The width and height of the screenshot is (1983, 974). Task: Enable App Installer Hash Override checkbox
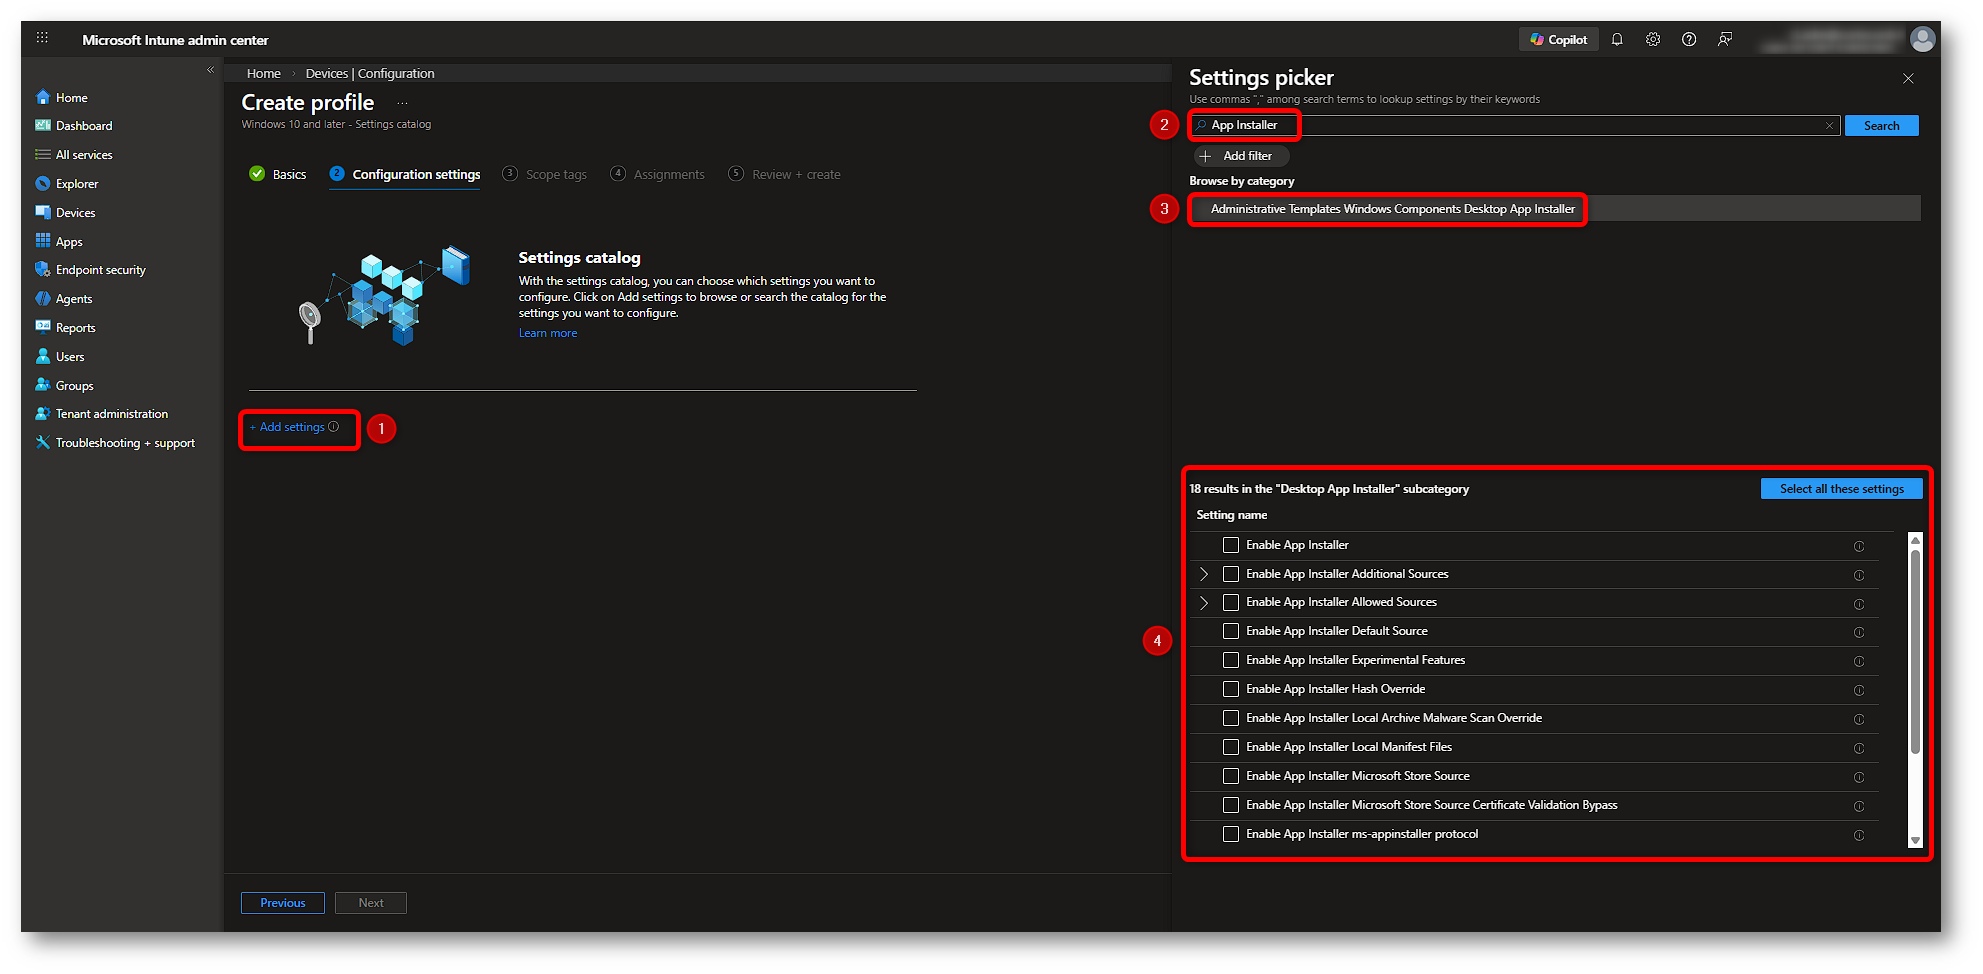point(1231,689)
